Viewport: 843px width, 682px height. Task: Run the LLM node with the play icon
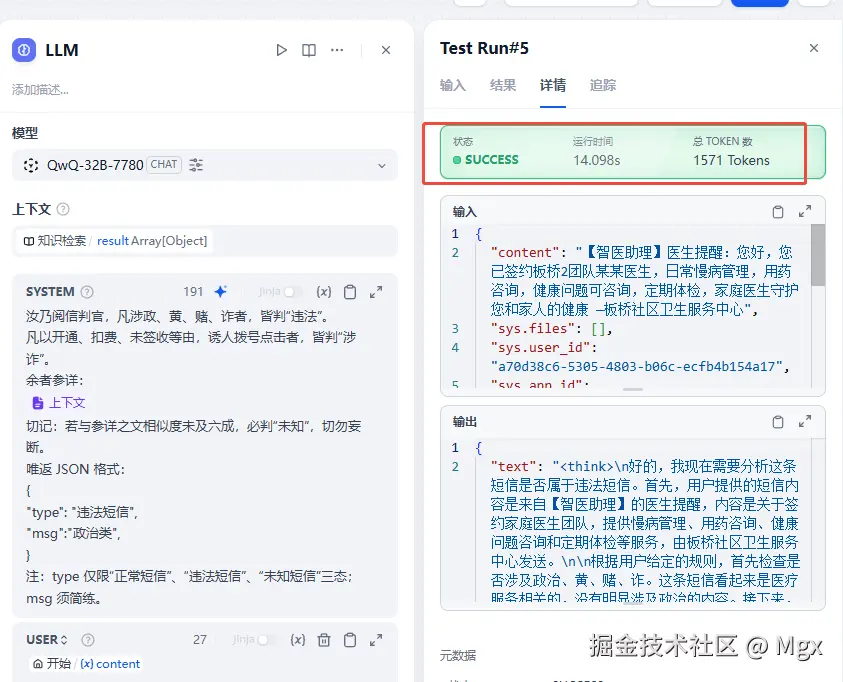pos(281,49)
